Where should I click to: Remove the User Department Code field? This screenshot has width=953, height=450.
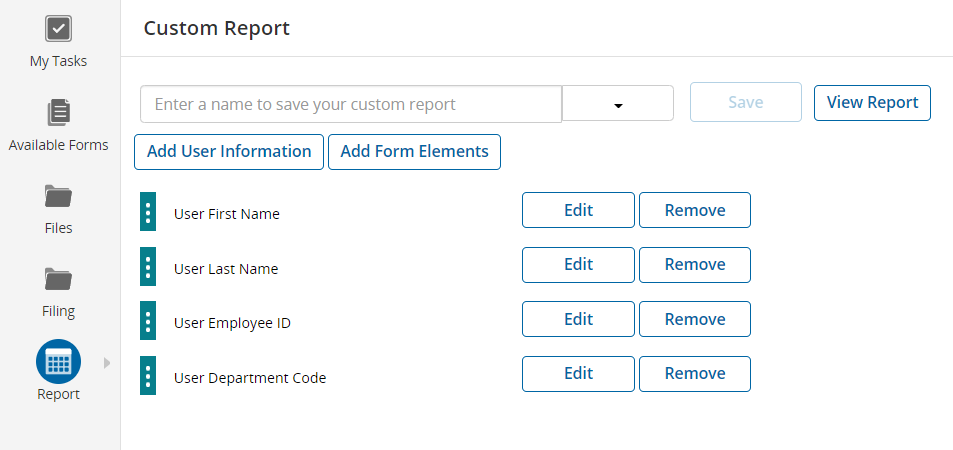[694, 374]
